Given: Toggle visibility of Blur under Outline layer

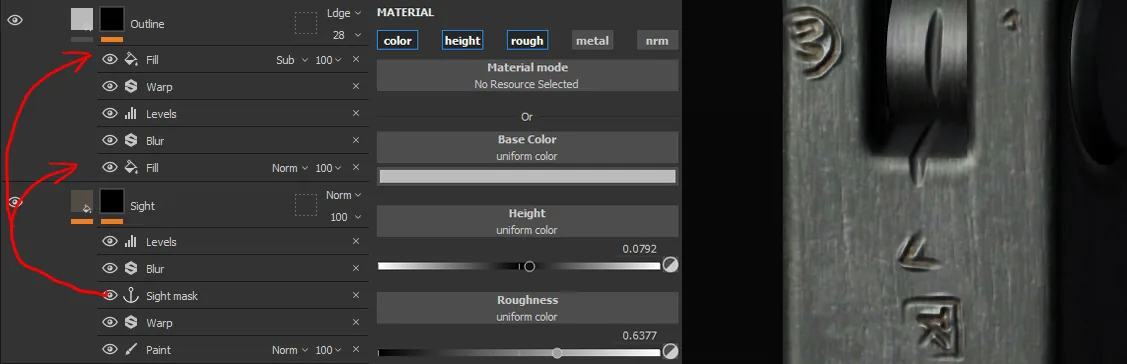Looking at the screenshot, I should pos(109,140).
